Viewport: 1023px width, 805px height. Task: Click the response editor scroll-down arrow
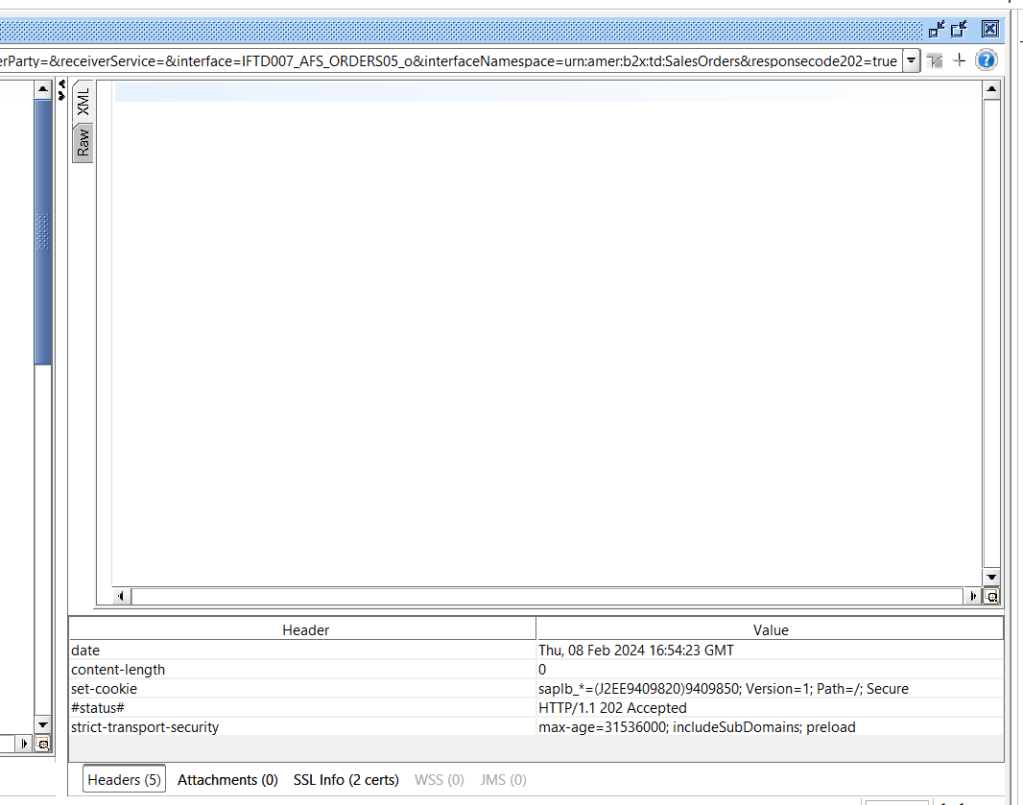pyautogui.click(x=992, y=577)
